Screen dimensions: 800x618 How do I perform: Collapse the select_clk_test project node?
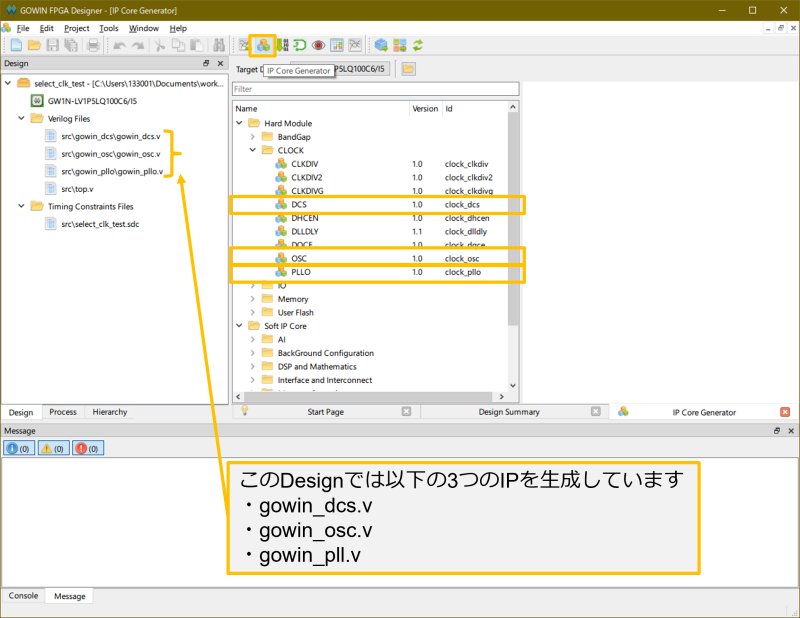pos(8,83)
